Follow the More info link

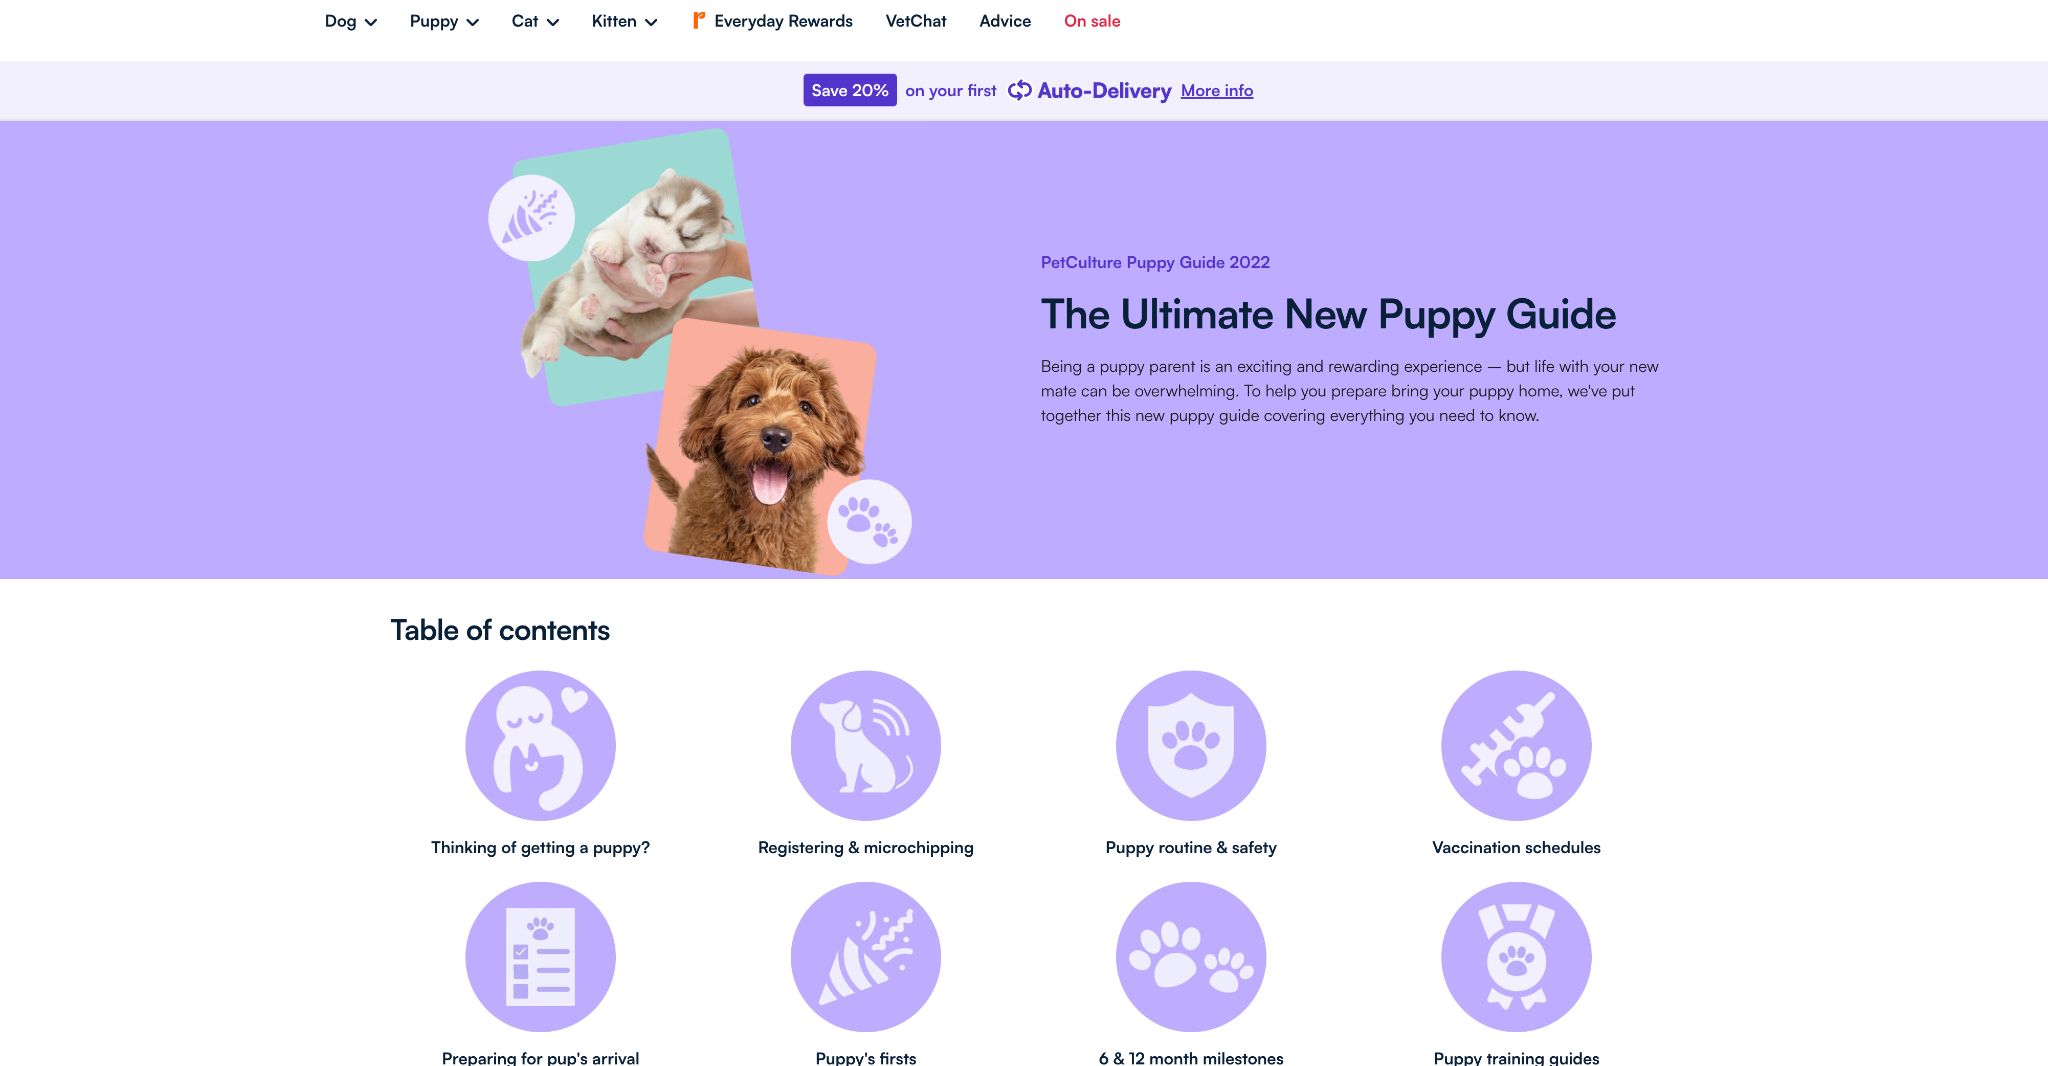click(x=1217, y=91)
